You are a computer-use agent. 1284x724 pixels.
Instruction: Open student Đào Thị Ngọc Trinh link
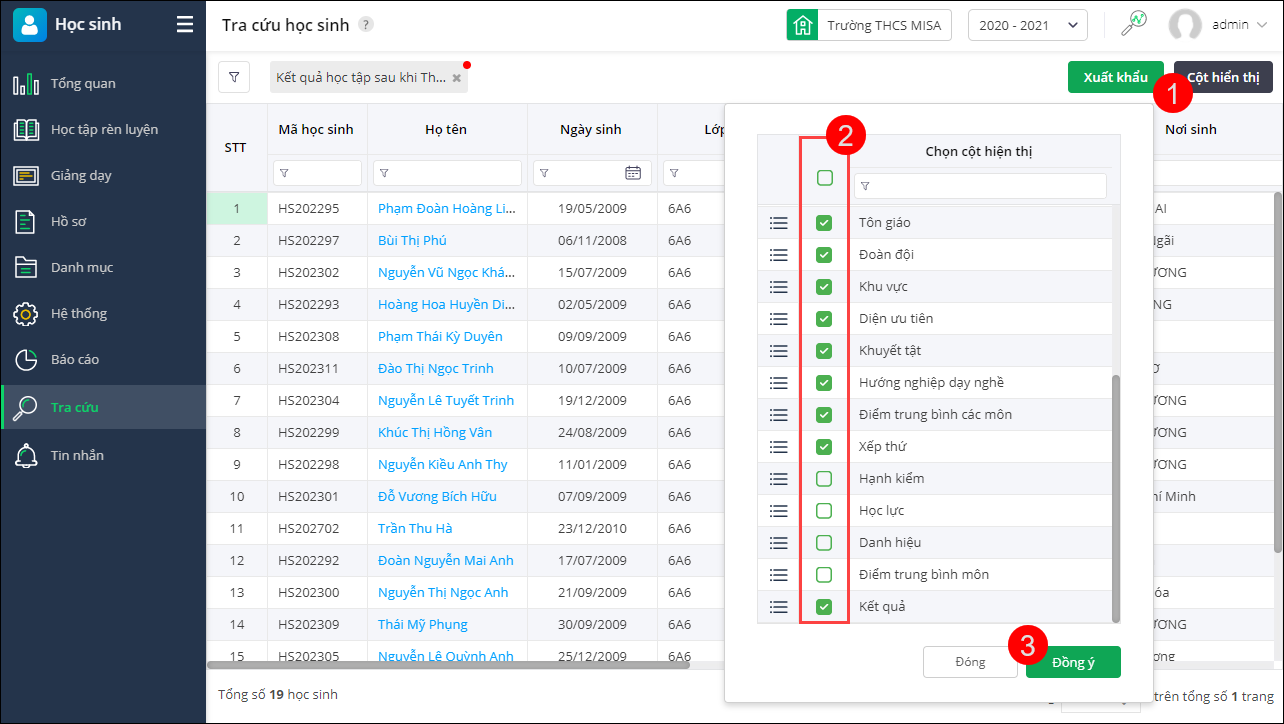tap(436, 369)
